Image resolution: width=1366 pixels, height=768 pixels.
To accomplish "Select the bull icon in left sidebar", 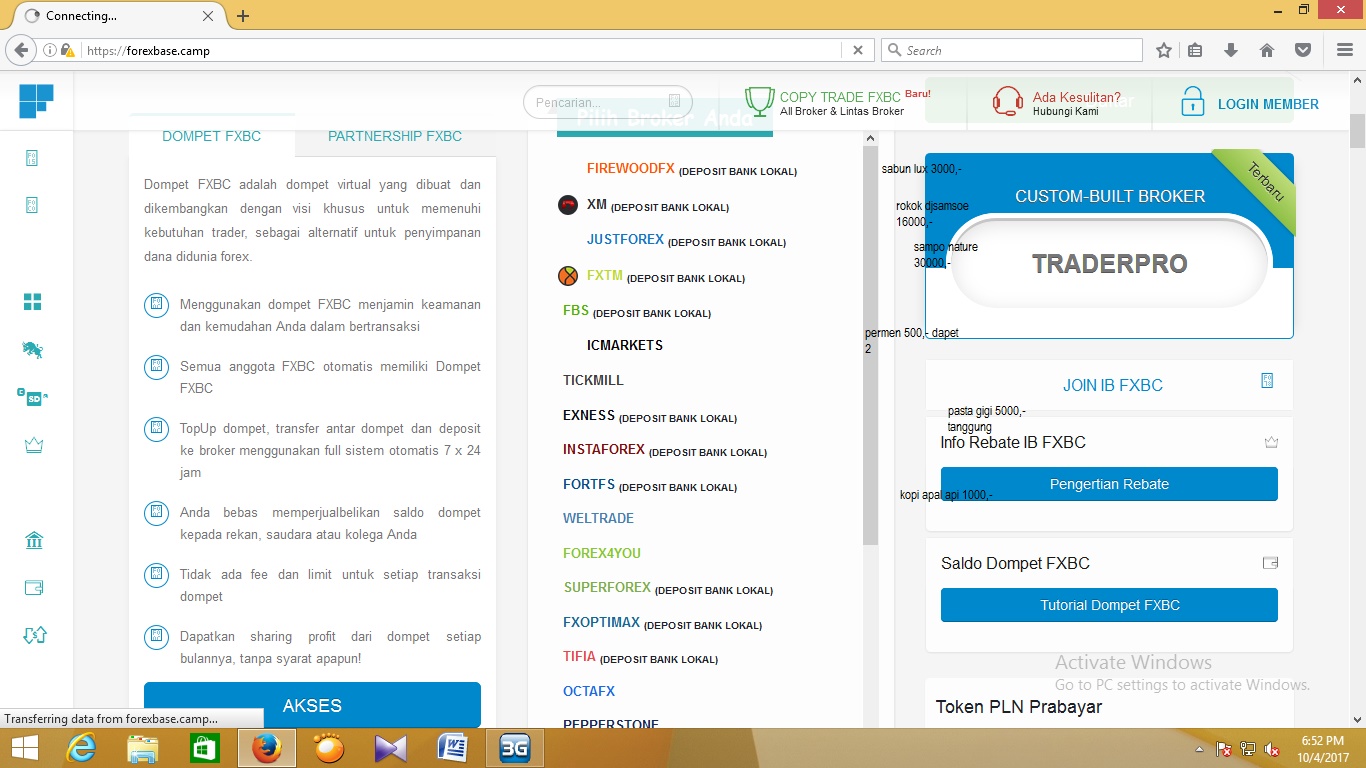I will click(x=33, y=350).
